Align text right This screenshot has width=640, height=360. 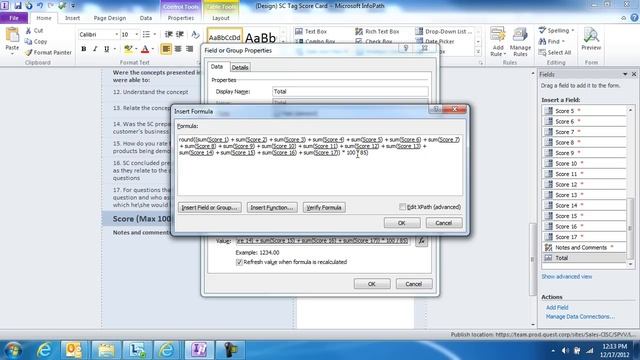click(x=189, y=49)
